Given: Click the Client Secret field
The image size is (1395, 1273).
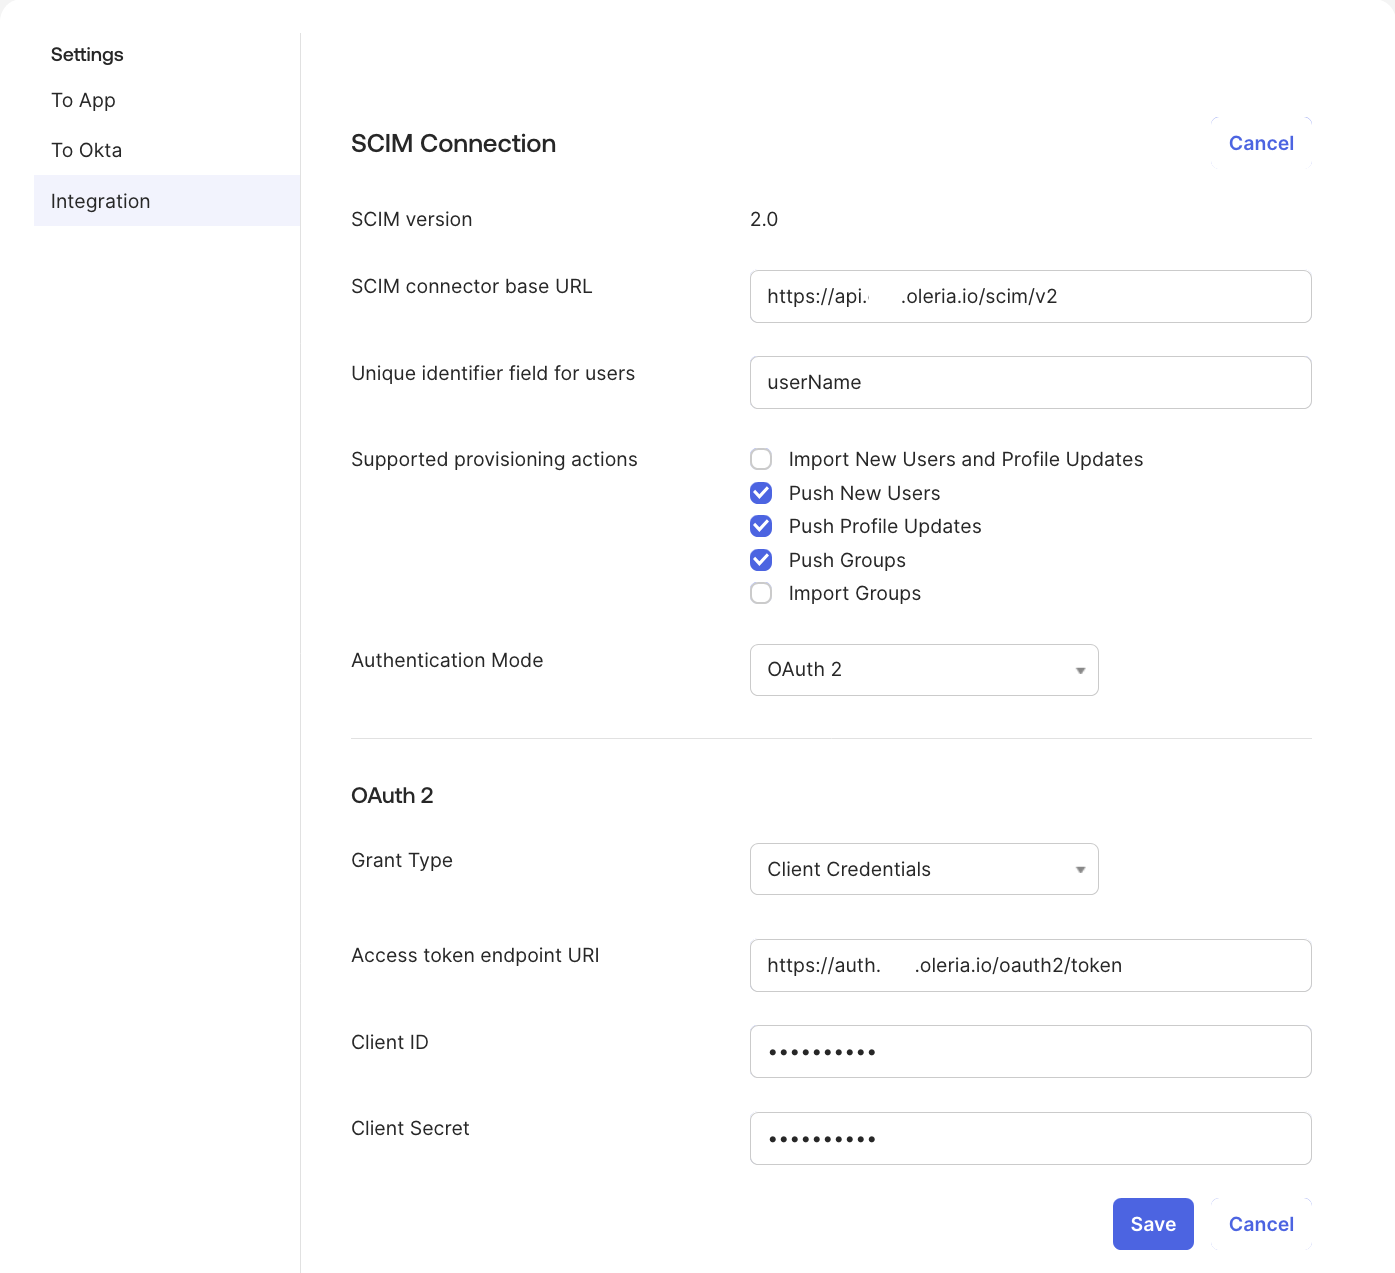Looking at the screenshot, I should click(x=1030, y=1138).
